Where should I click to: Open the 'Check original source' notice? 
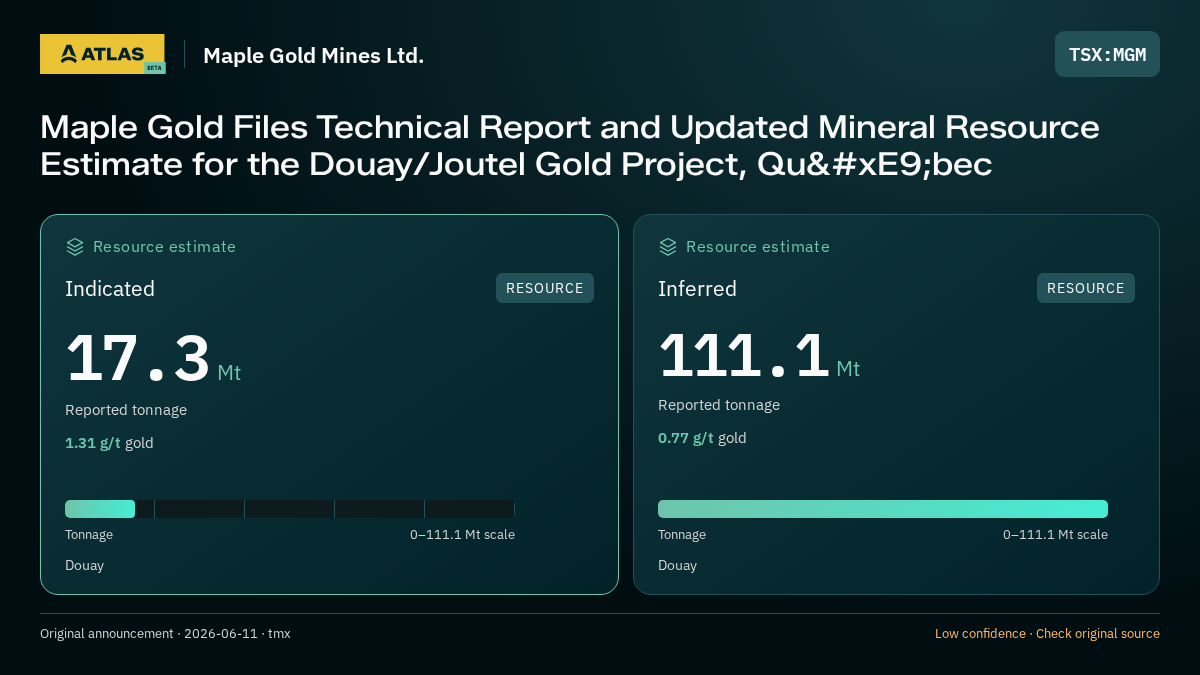pyautogui.click(x=1097, y=634)
